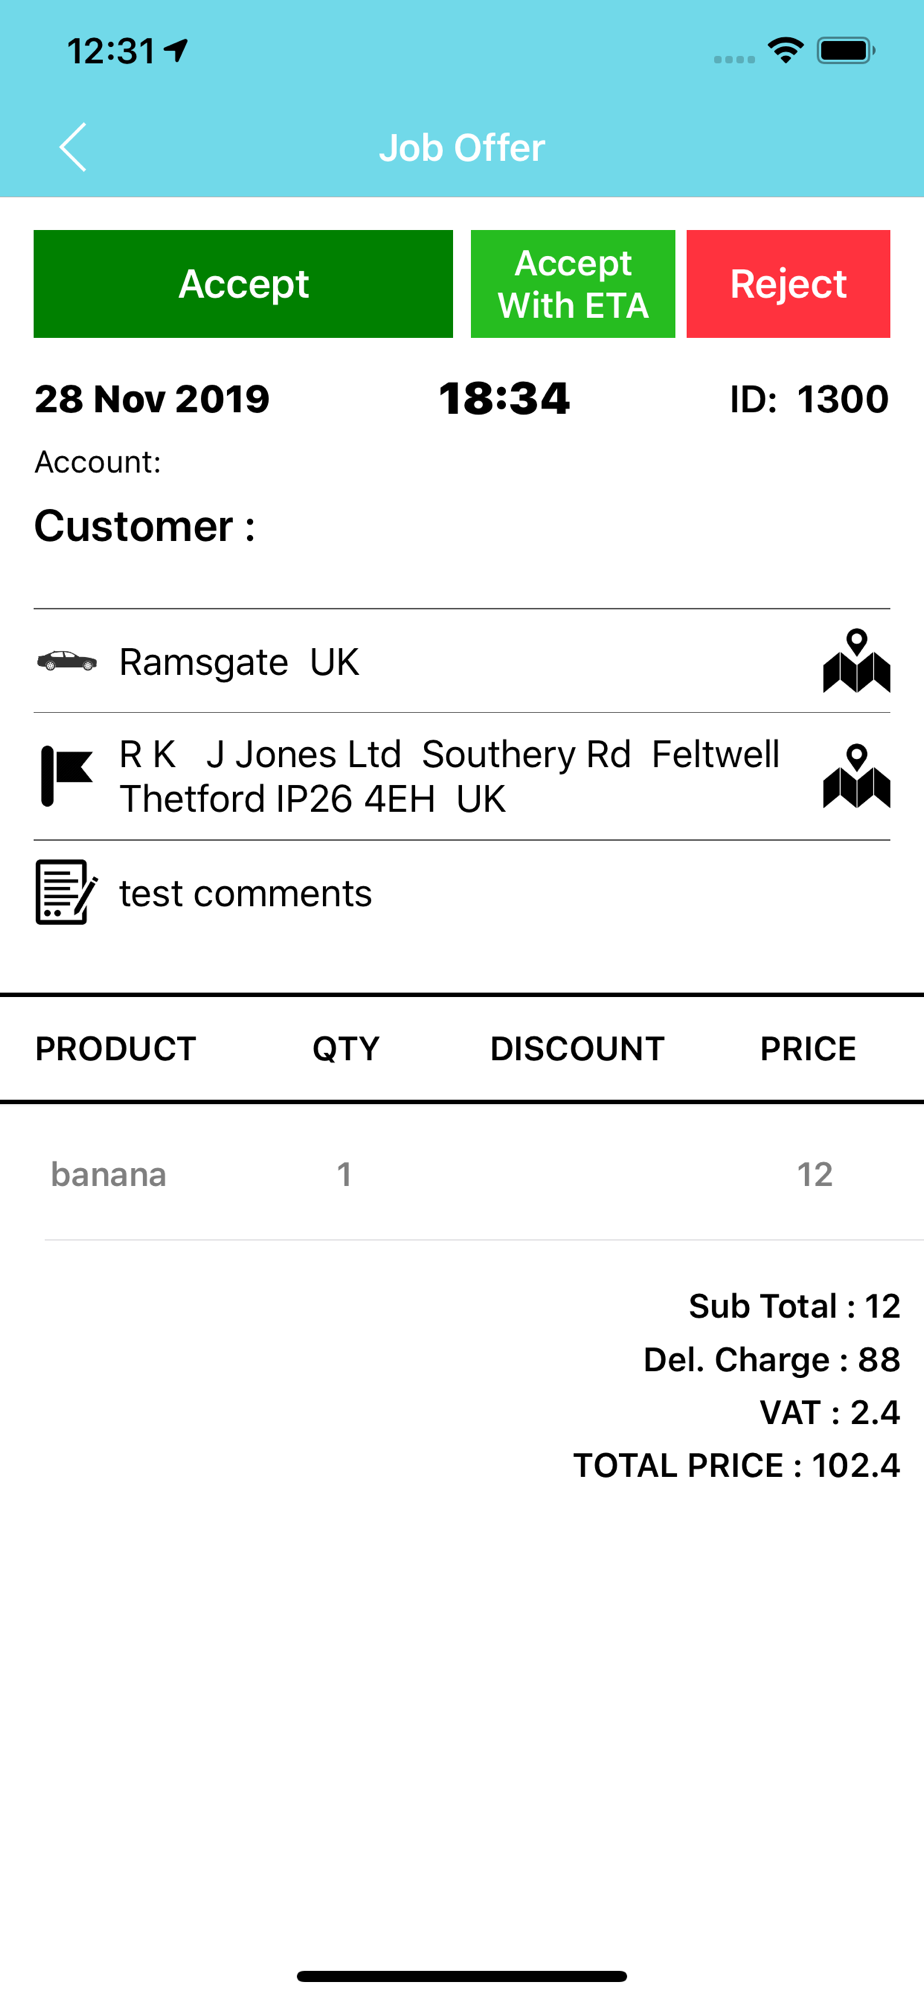Tap the back arrow in header

click(73, 148)
